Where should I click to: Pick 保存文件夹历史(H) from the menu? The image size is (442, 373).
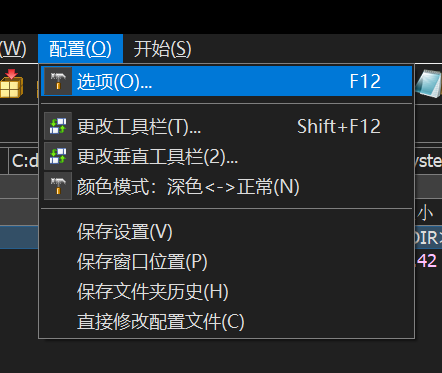click(226, 292)
